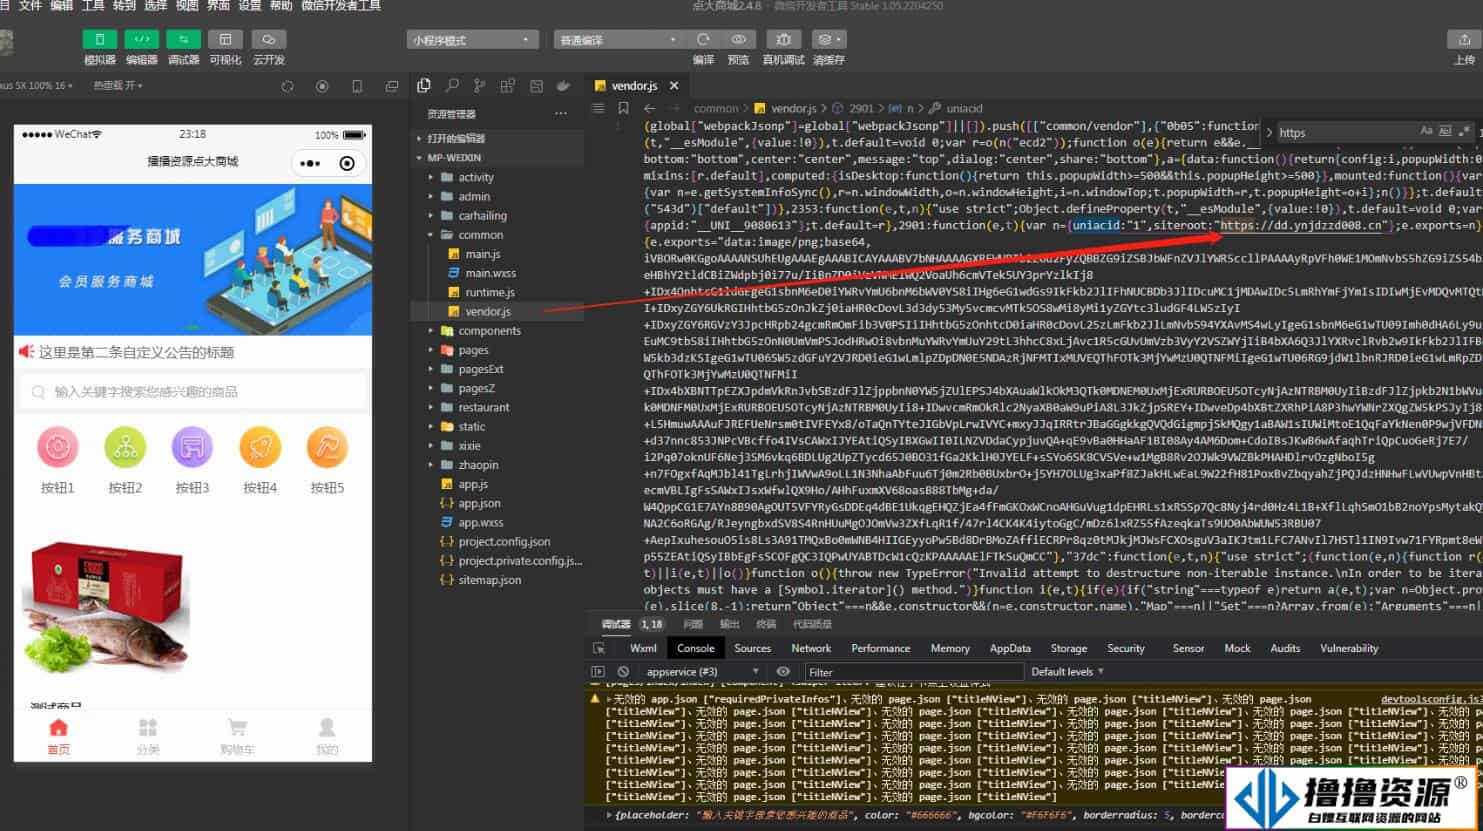
Task: Toggle the Simulator (模拟器) panel button
Action: point(100,39)
